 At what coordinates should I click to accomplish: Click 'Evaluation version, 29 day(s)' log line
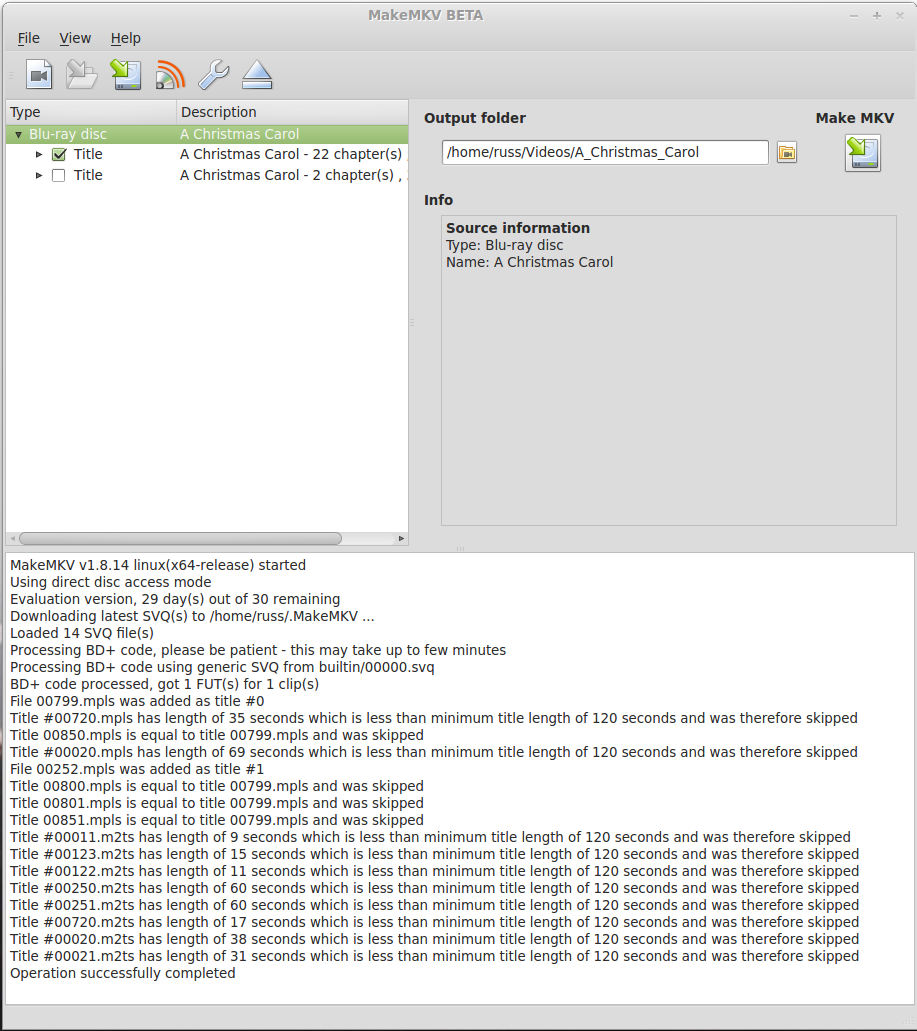[x=176, y=599]
